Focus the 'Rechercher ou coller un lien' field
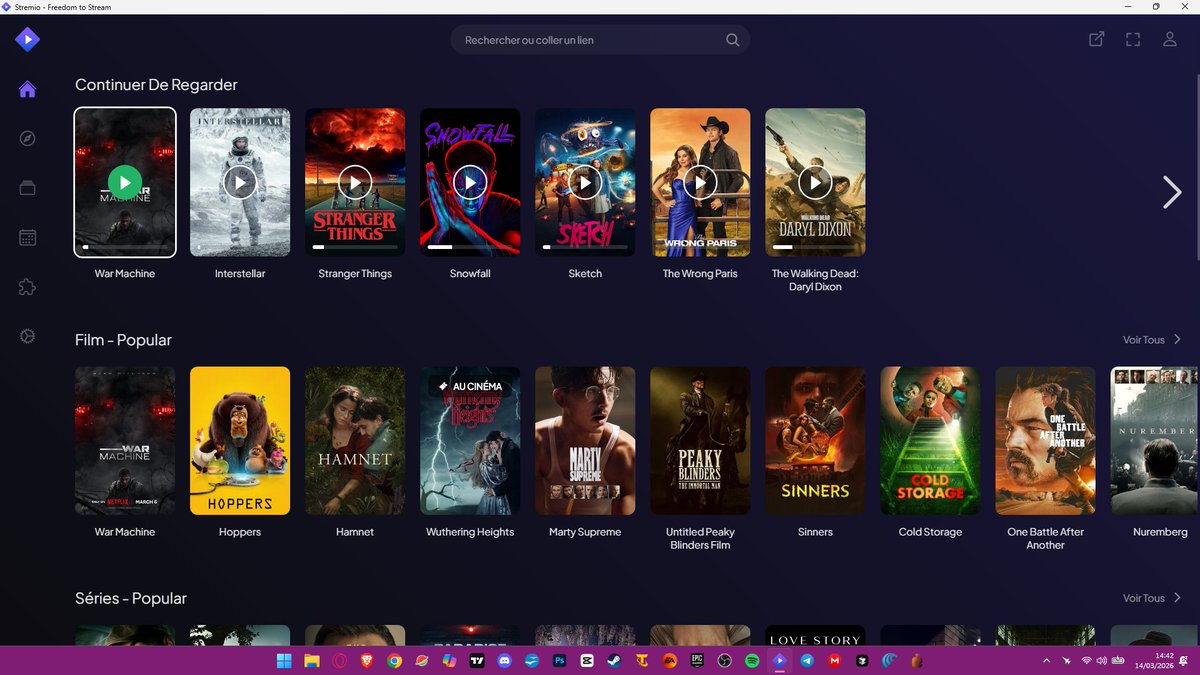 click(600, 40)
